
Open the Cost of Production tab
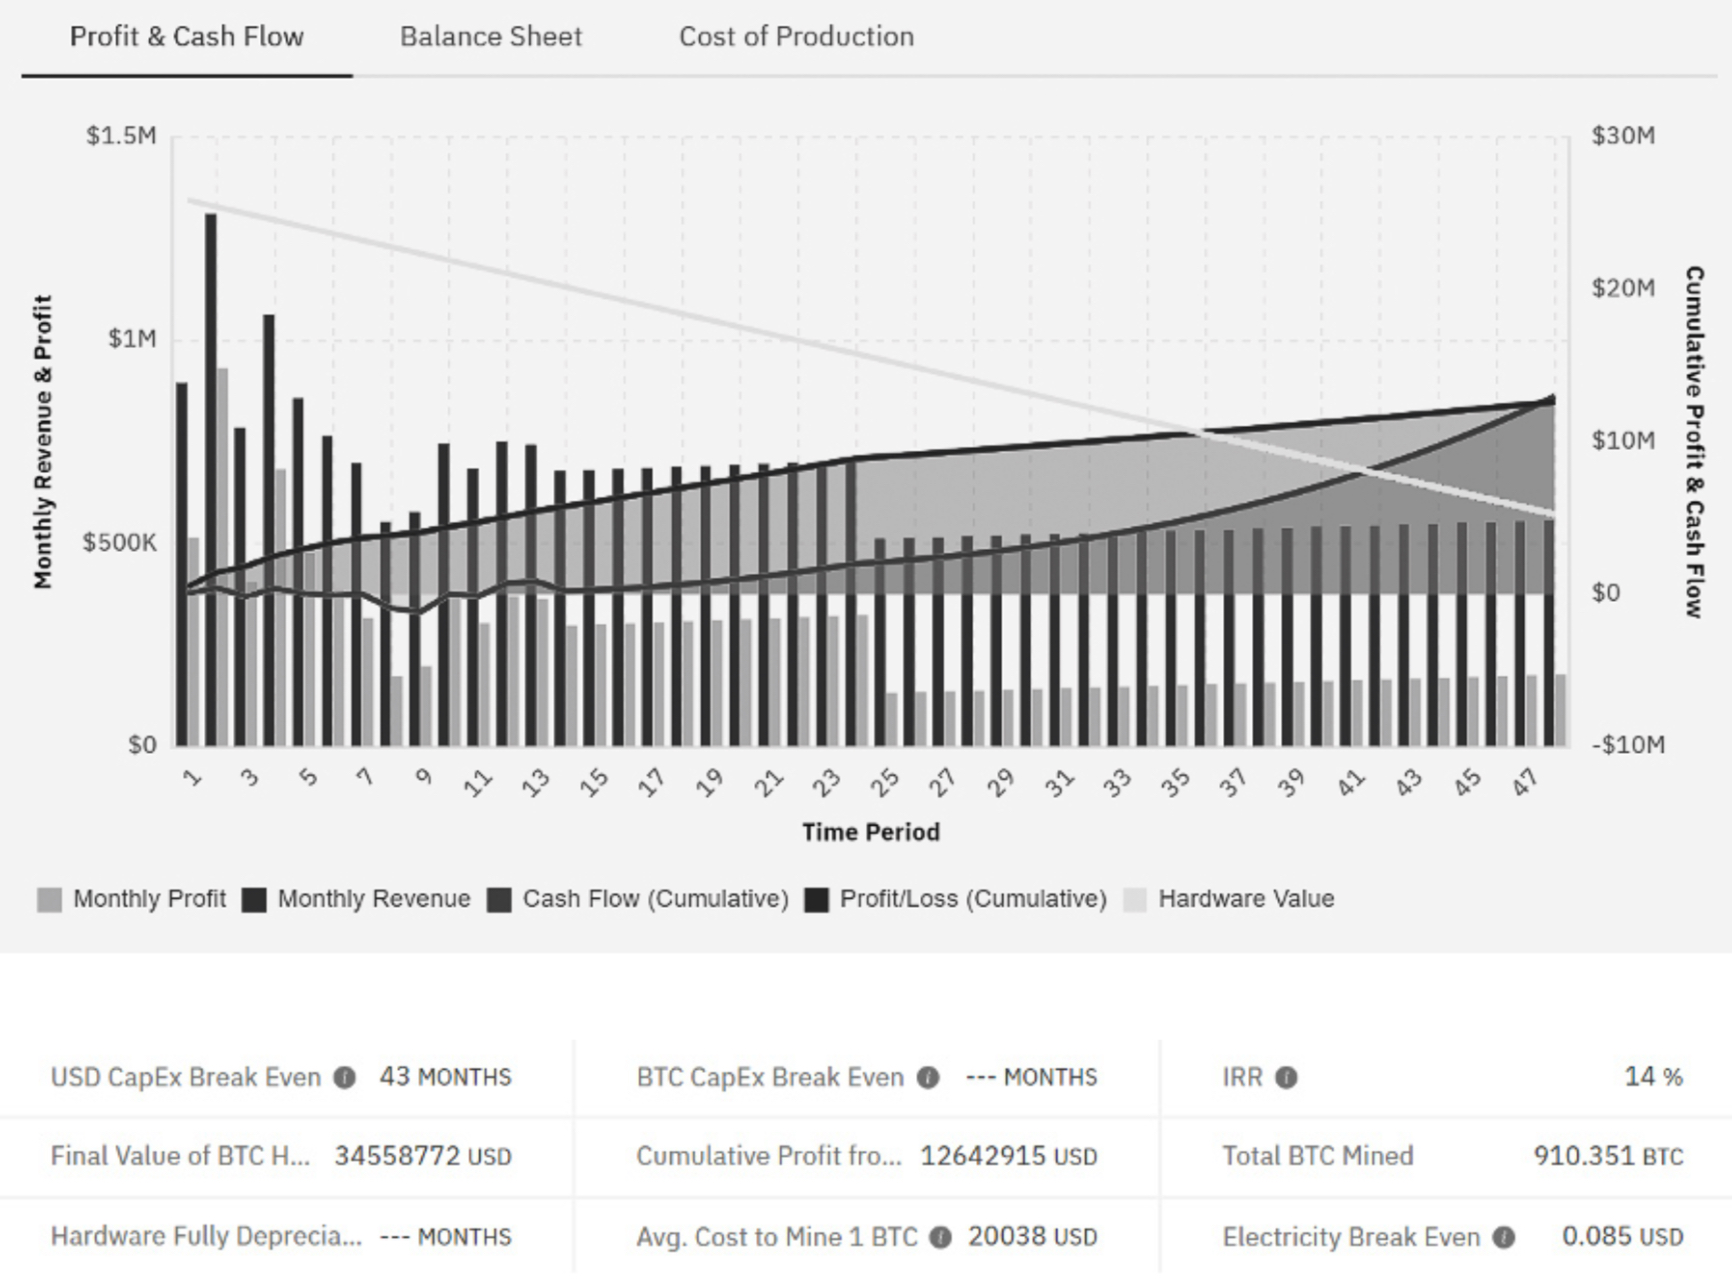pos(796,37)
